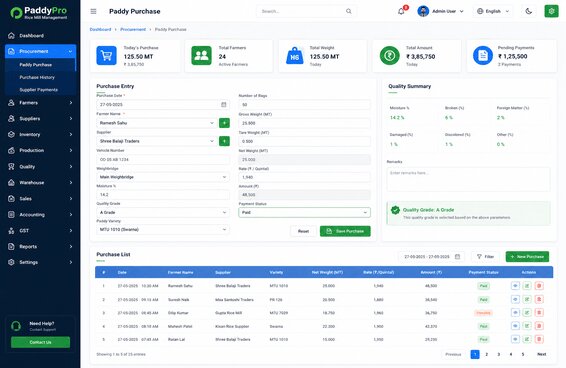566x368 pixels.
Task: Add new supplier with plus button
Action: [224, 141]
